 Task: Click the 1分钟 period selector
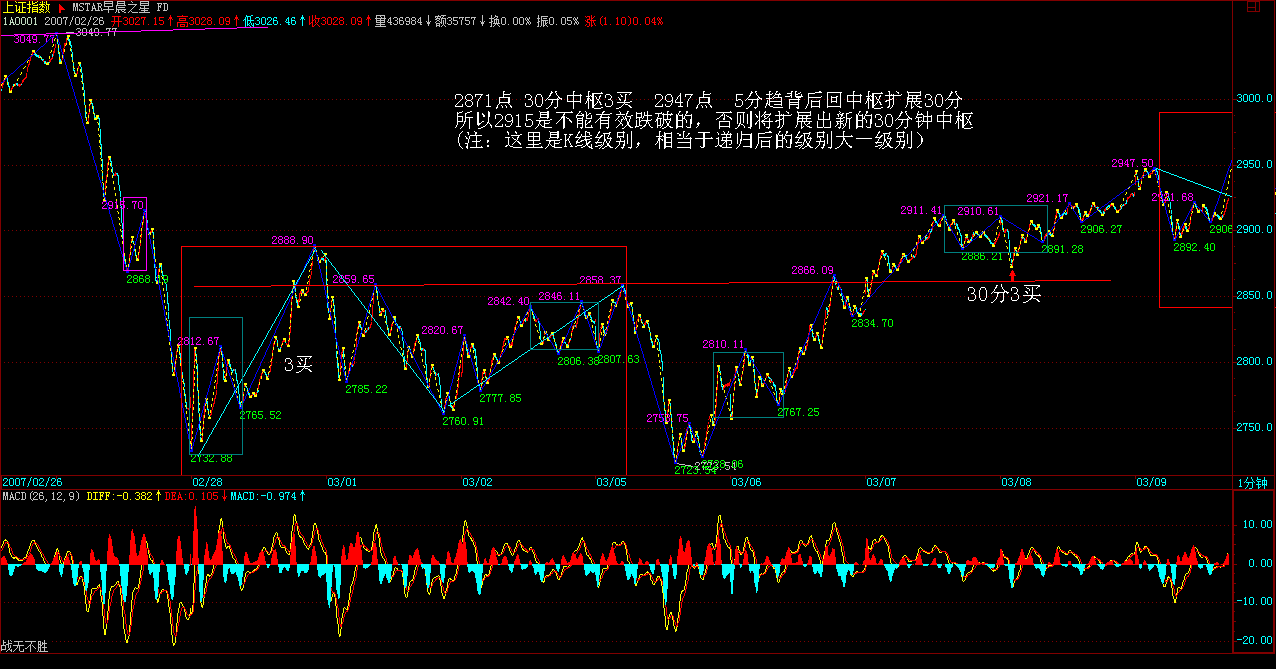click(1252, 482)
